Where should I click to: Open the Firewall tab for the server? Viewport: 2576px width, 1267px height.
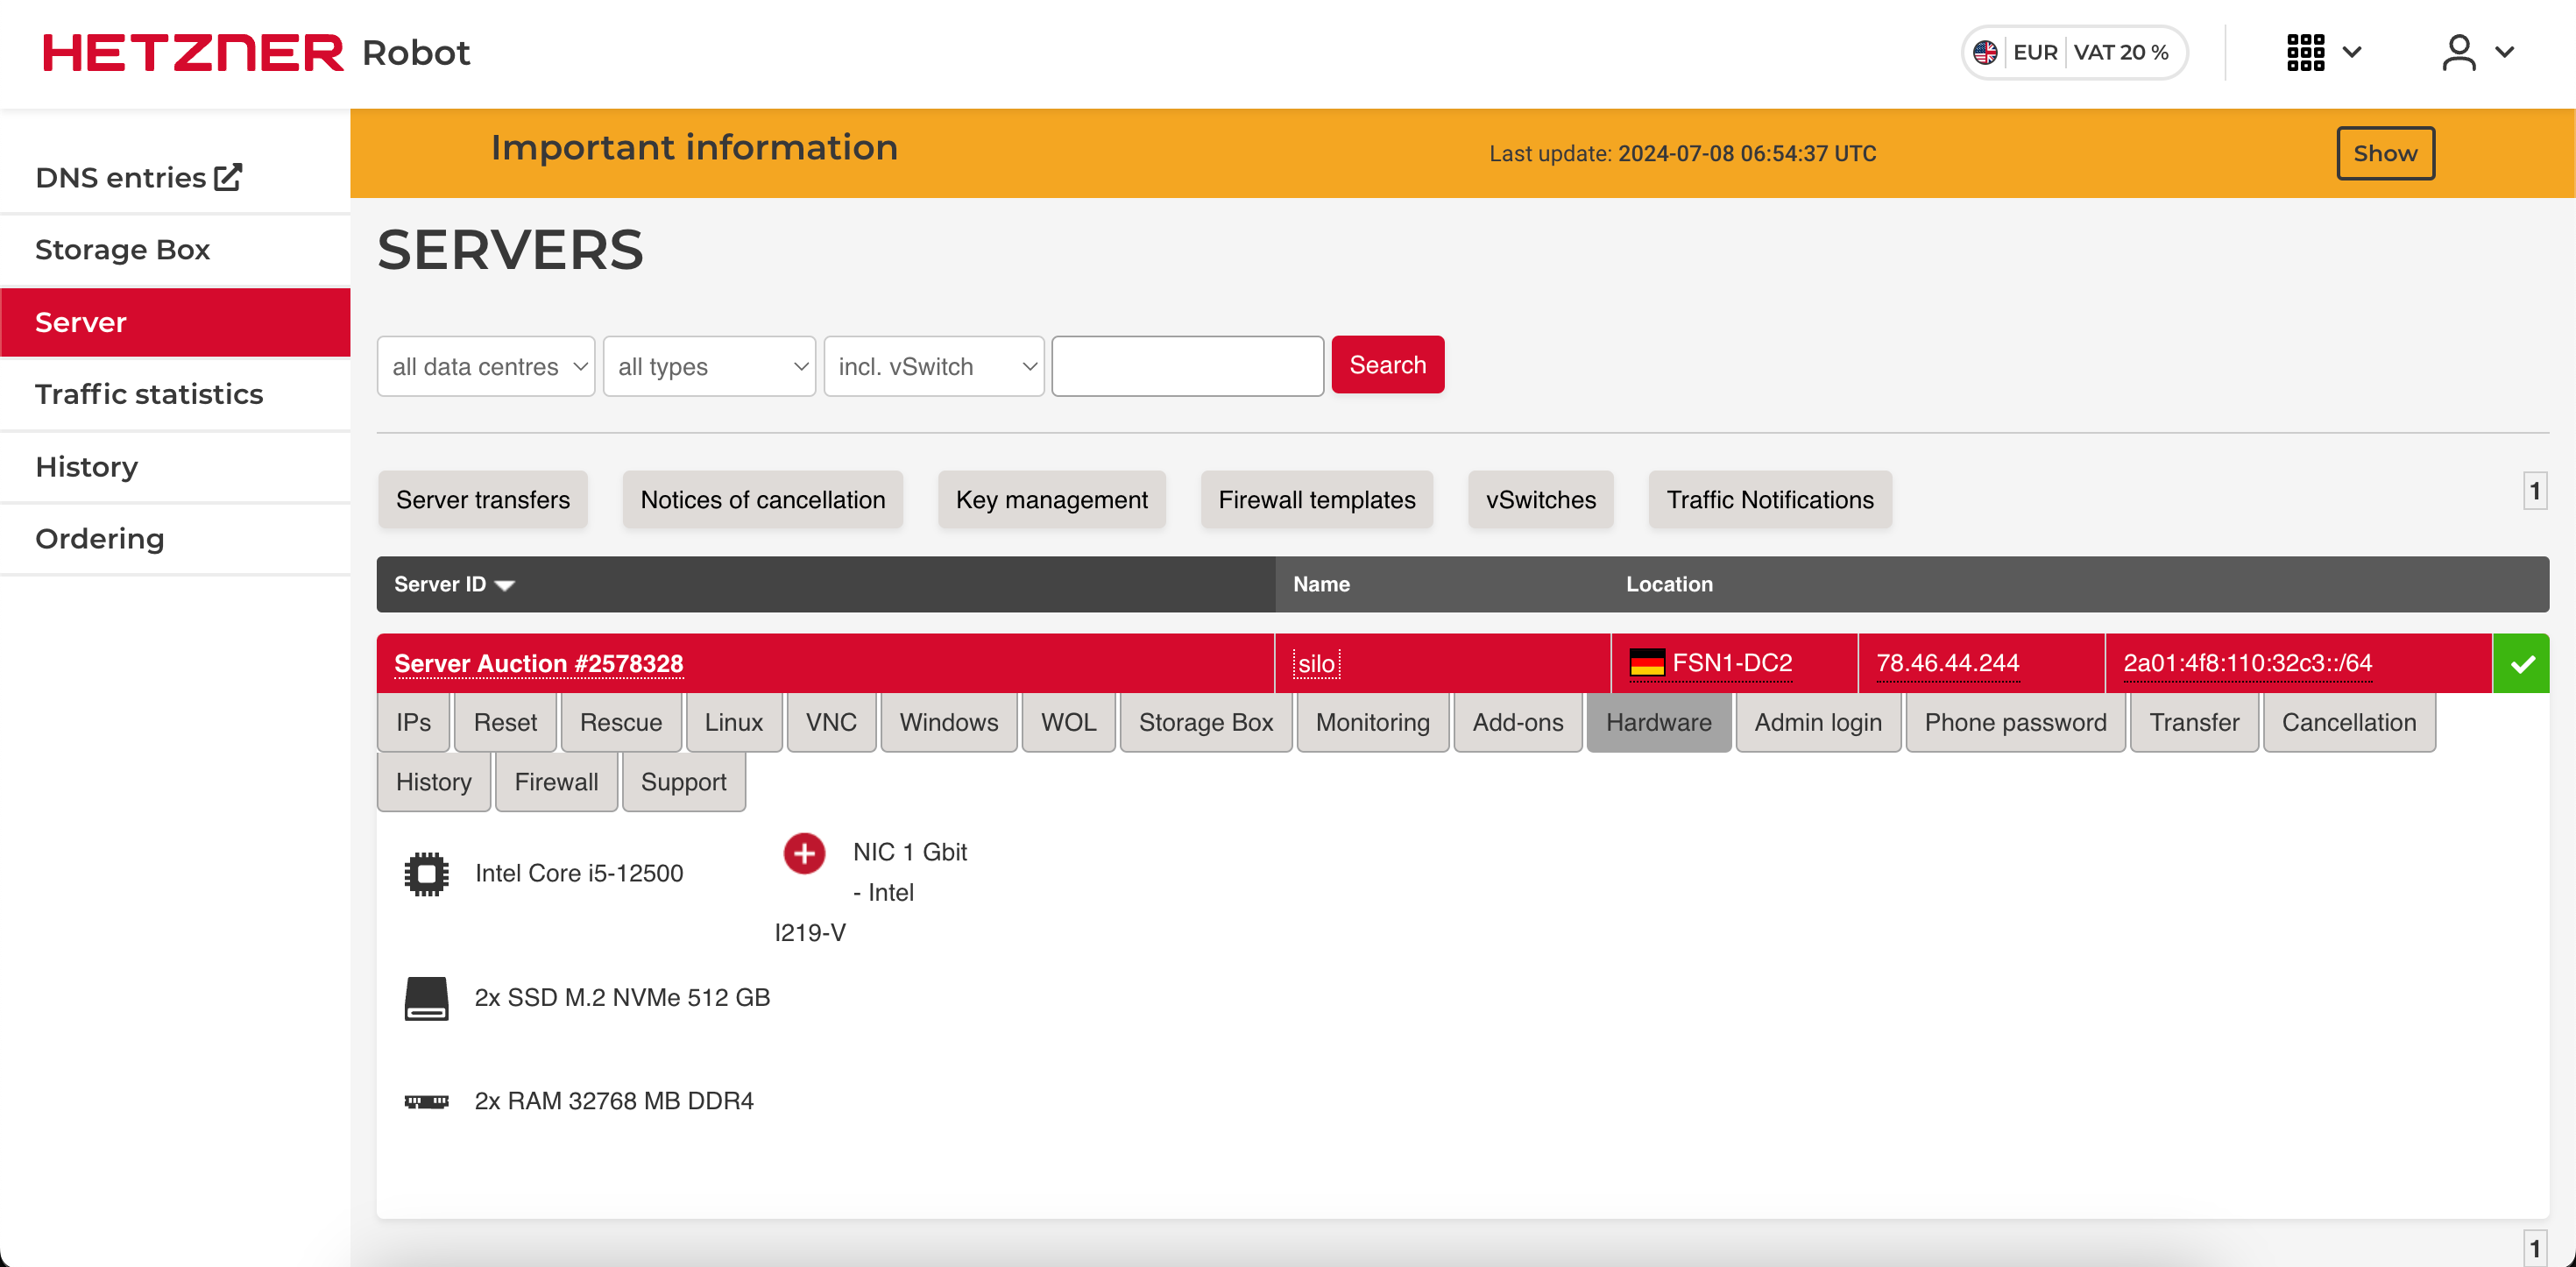point(556,781)
